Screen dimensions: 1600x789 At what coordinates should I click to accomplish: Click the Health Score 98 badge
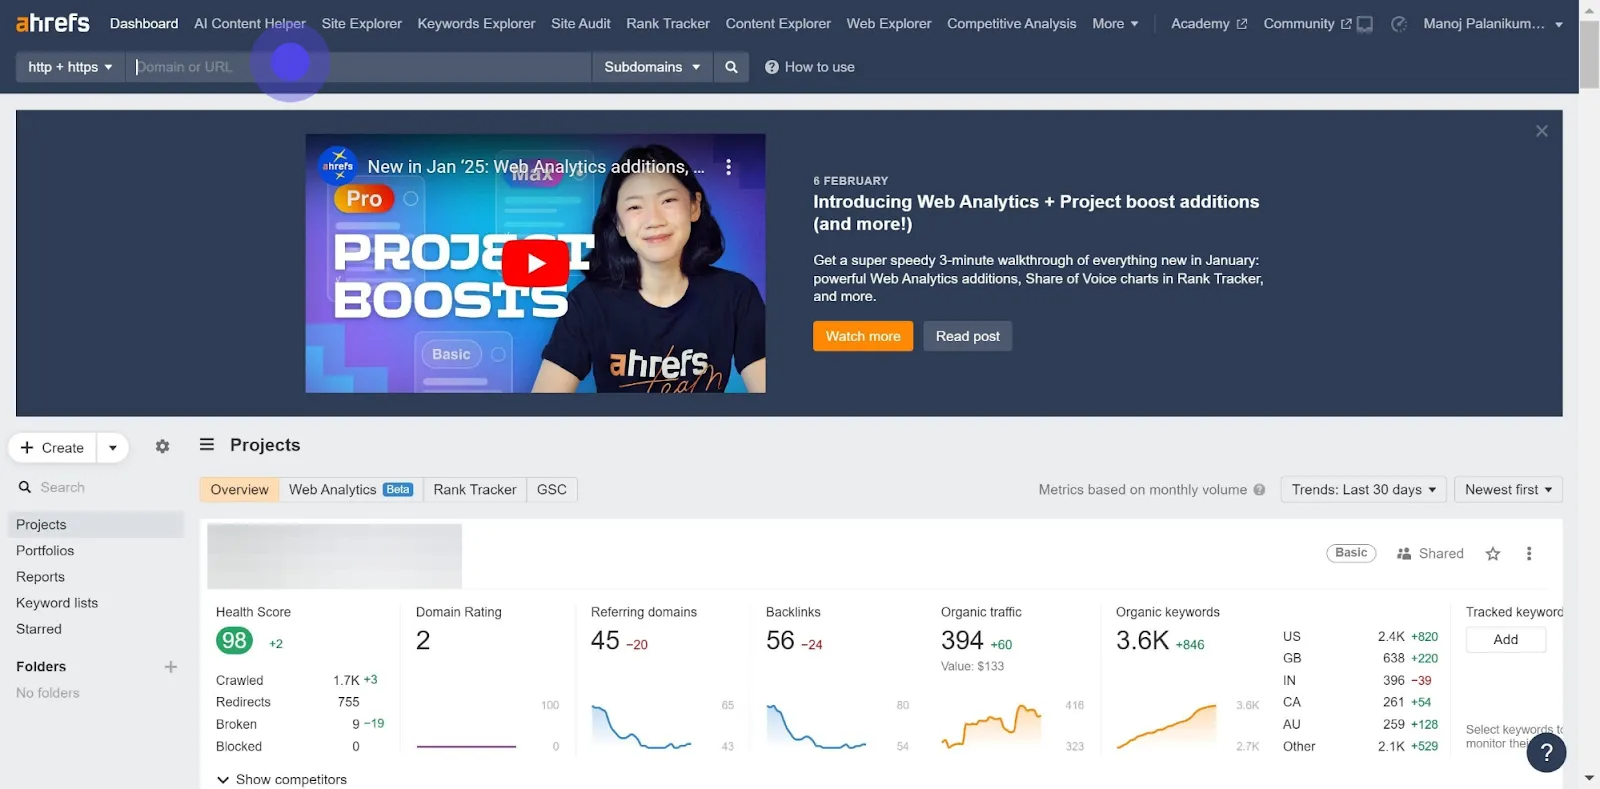click(x=234, y=641)
